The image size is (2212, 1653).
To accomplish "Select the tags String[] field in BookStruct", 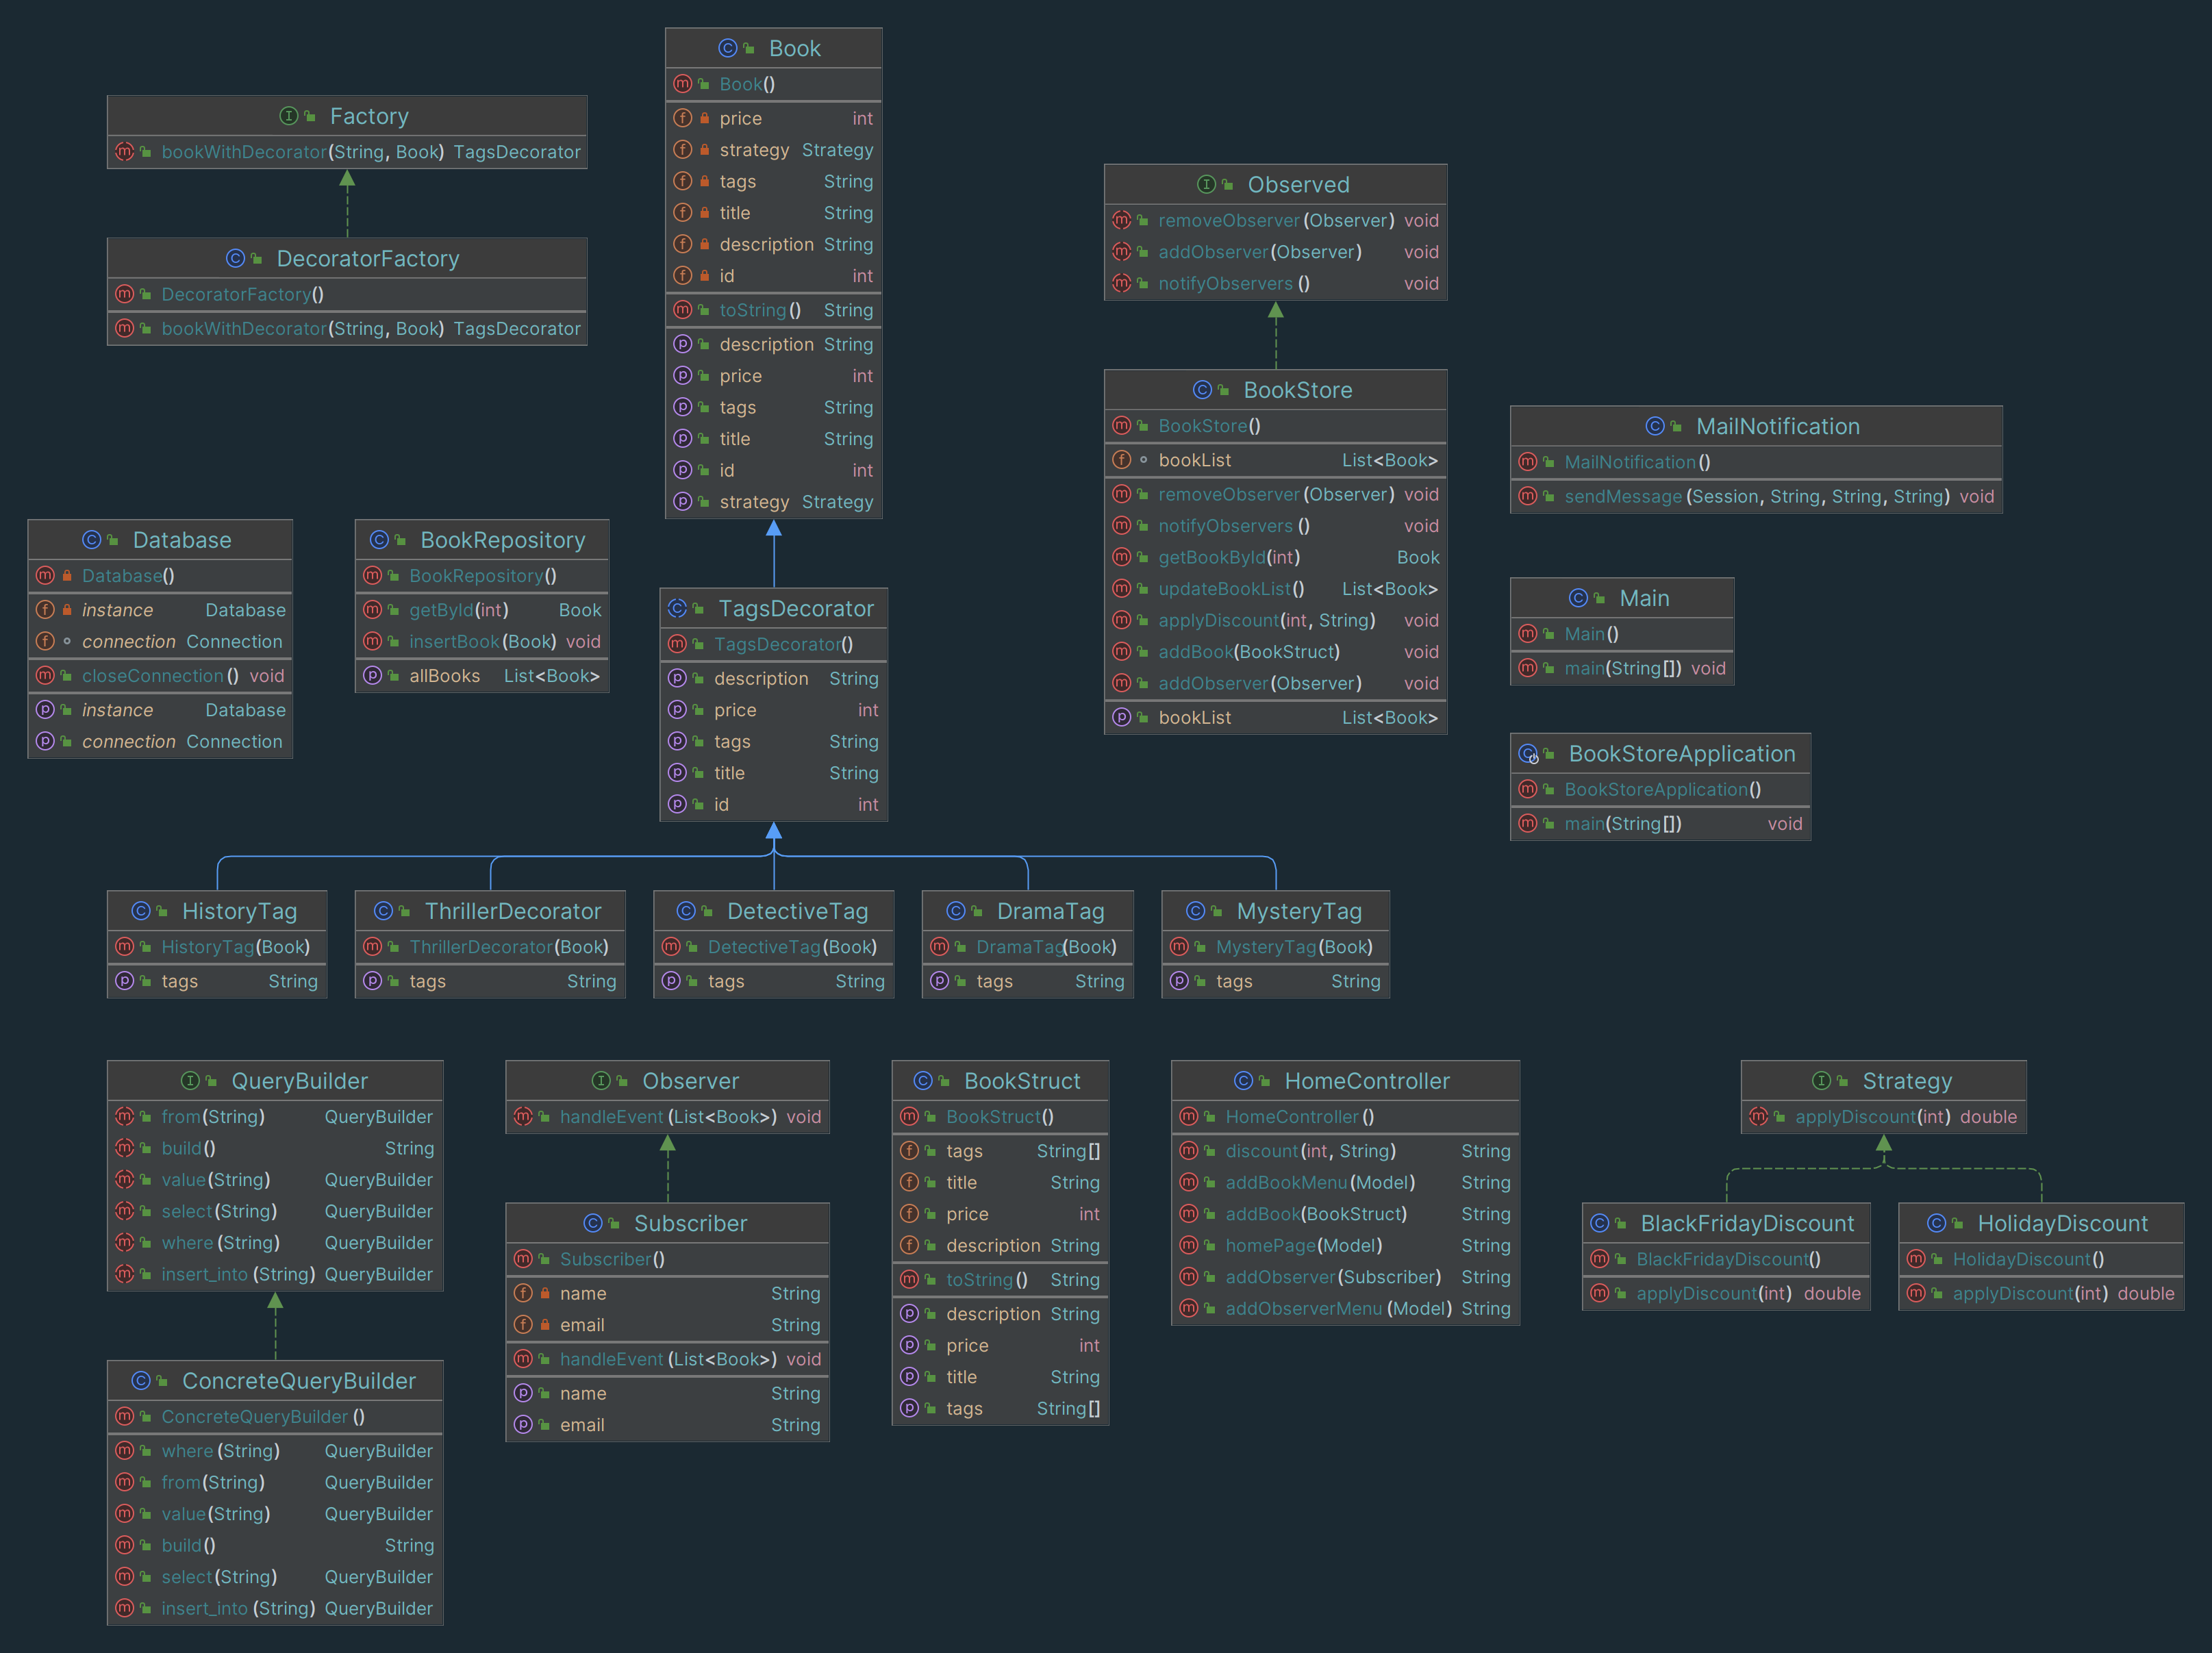I will pyautogui.click(x=1000, y=1152).
